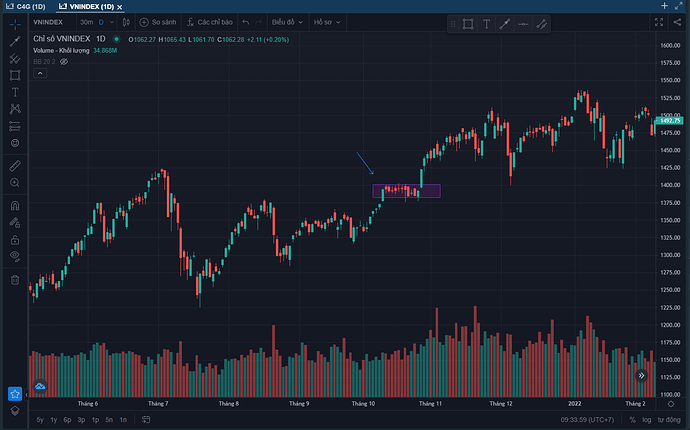This screenshot has width=690, height=430.
Task: Select the text annotation tool in left sidebar
Action: pos(14,91)
